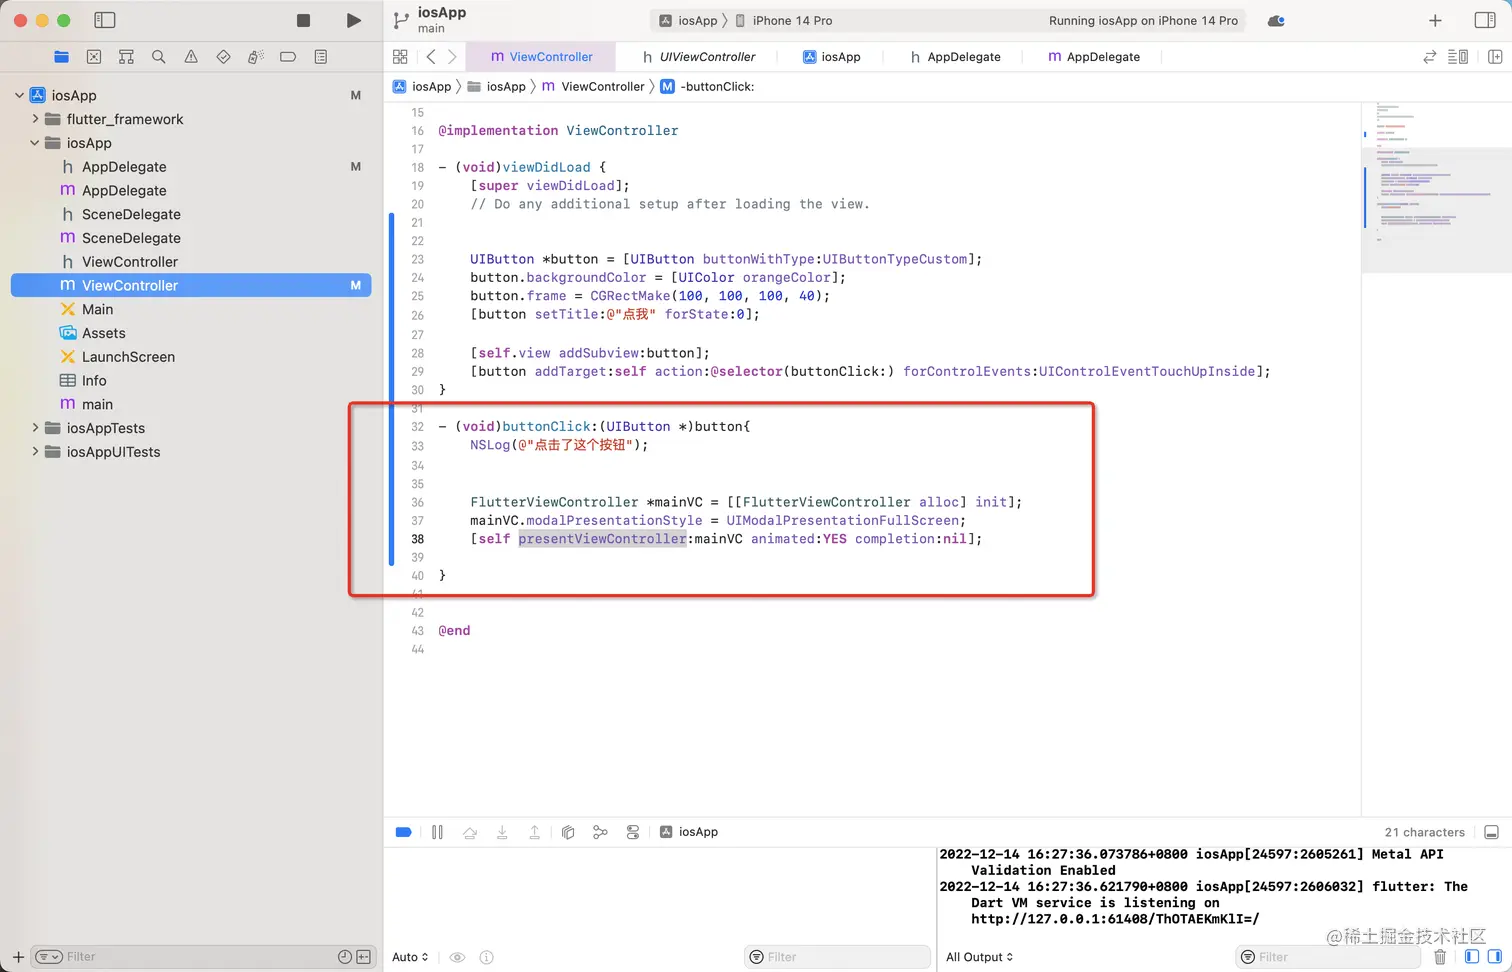The image size is (1512, 972).
Task: Toggle the variables view pane
Action: pos(1472,957)
